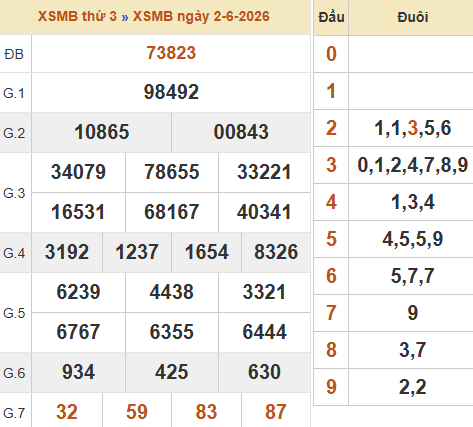Select G.4 number 8326
Screen dimensions: 473x427
(276, 252)
